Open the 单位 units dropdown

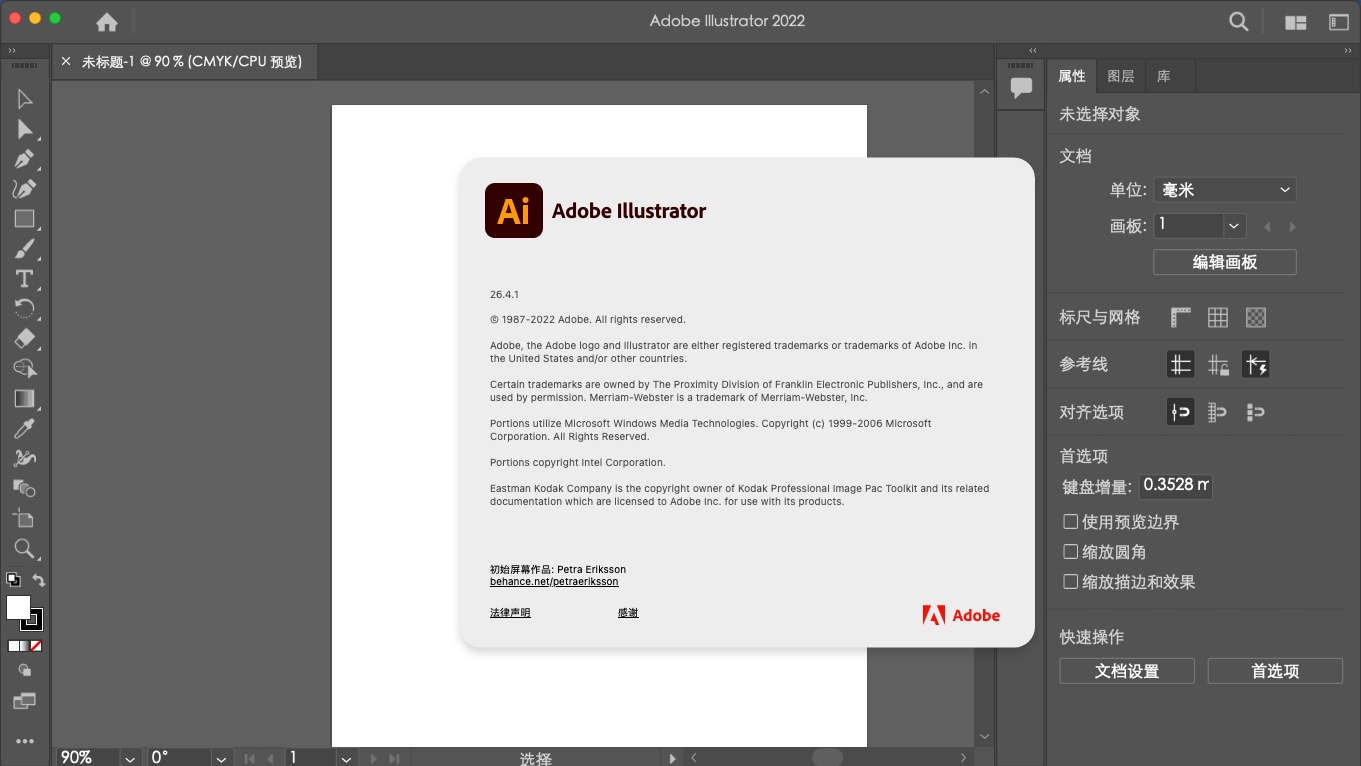(1225, 189)
